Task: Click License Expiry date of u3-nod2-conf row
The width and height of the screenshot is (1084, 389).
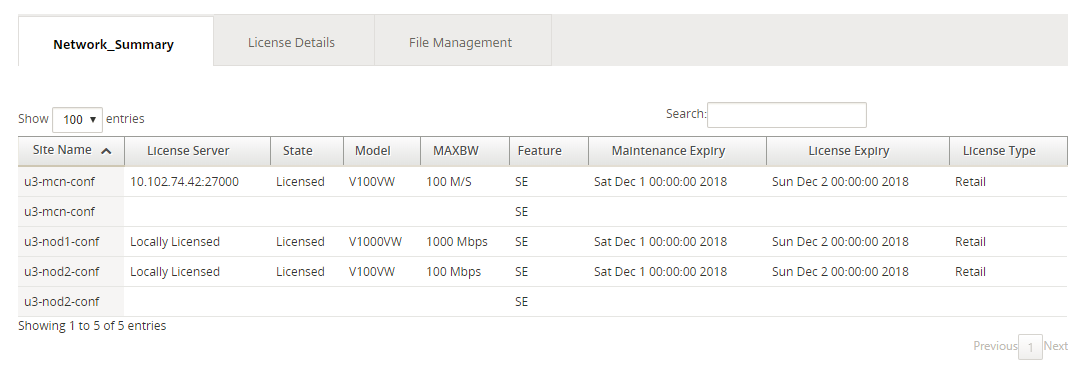Action: pyautogui.click(x=840, y=272)
